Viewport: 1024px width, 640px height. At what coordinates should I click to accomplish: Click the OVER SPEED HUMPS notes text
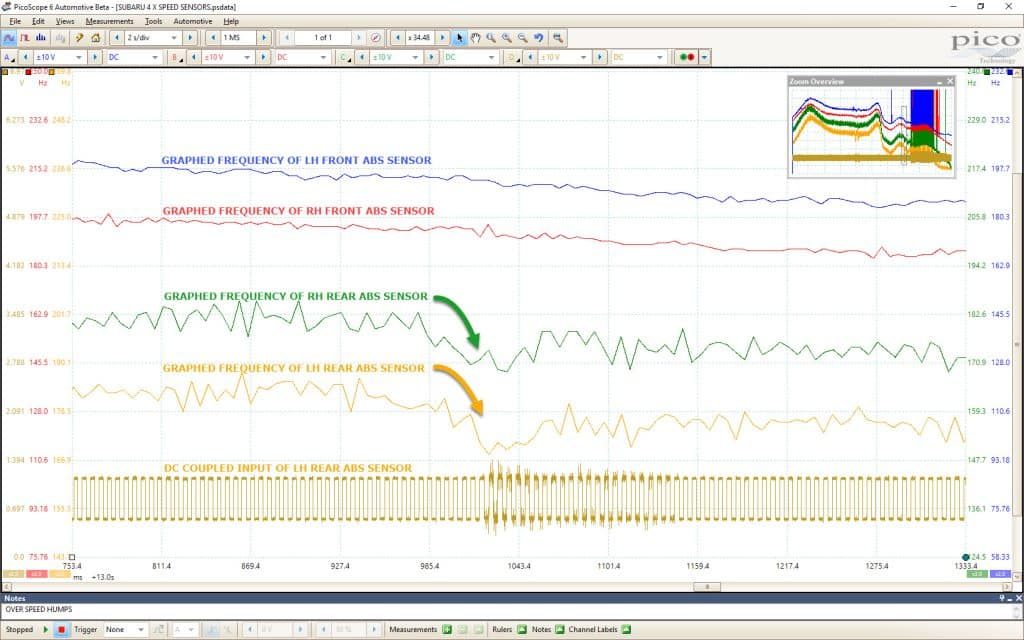coord(39,609)
